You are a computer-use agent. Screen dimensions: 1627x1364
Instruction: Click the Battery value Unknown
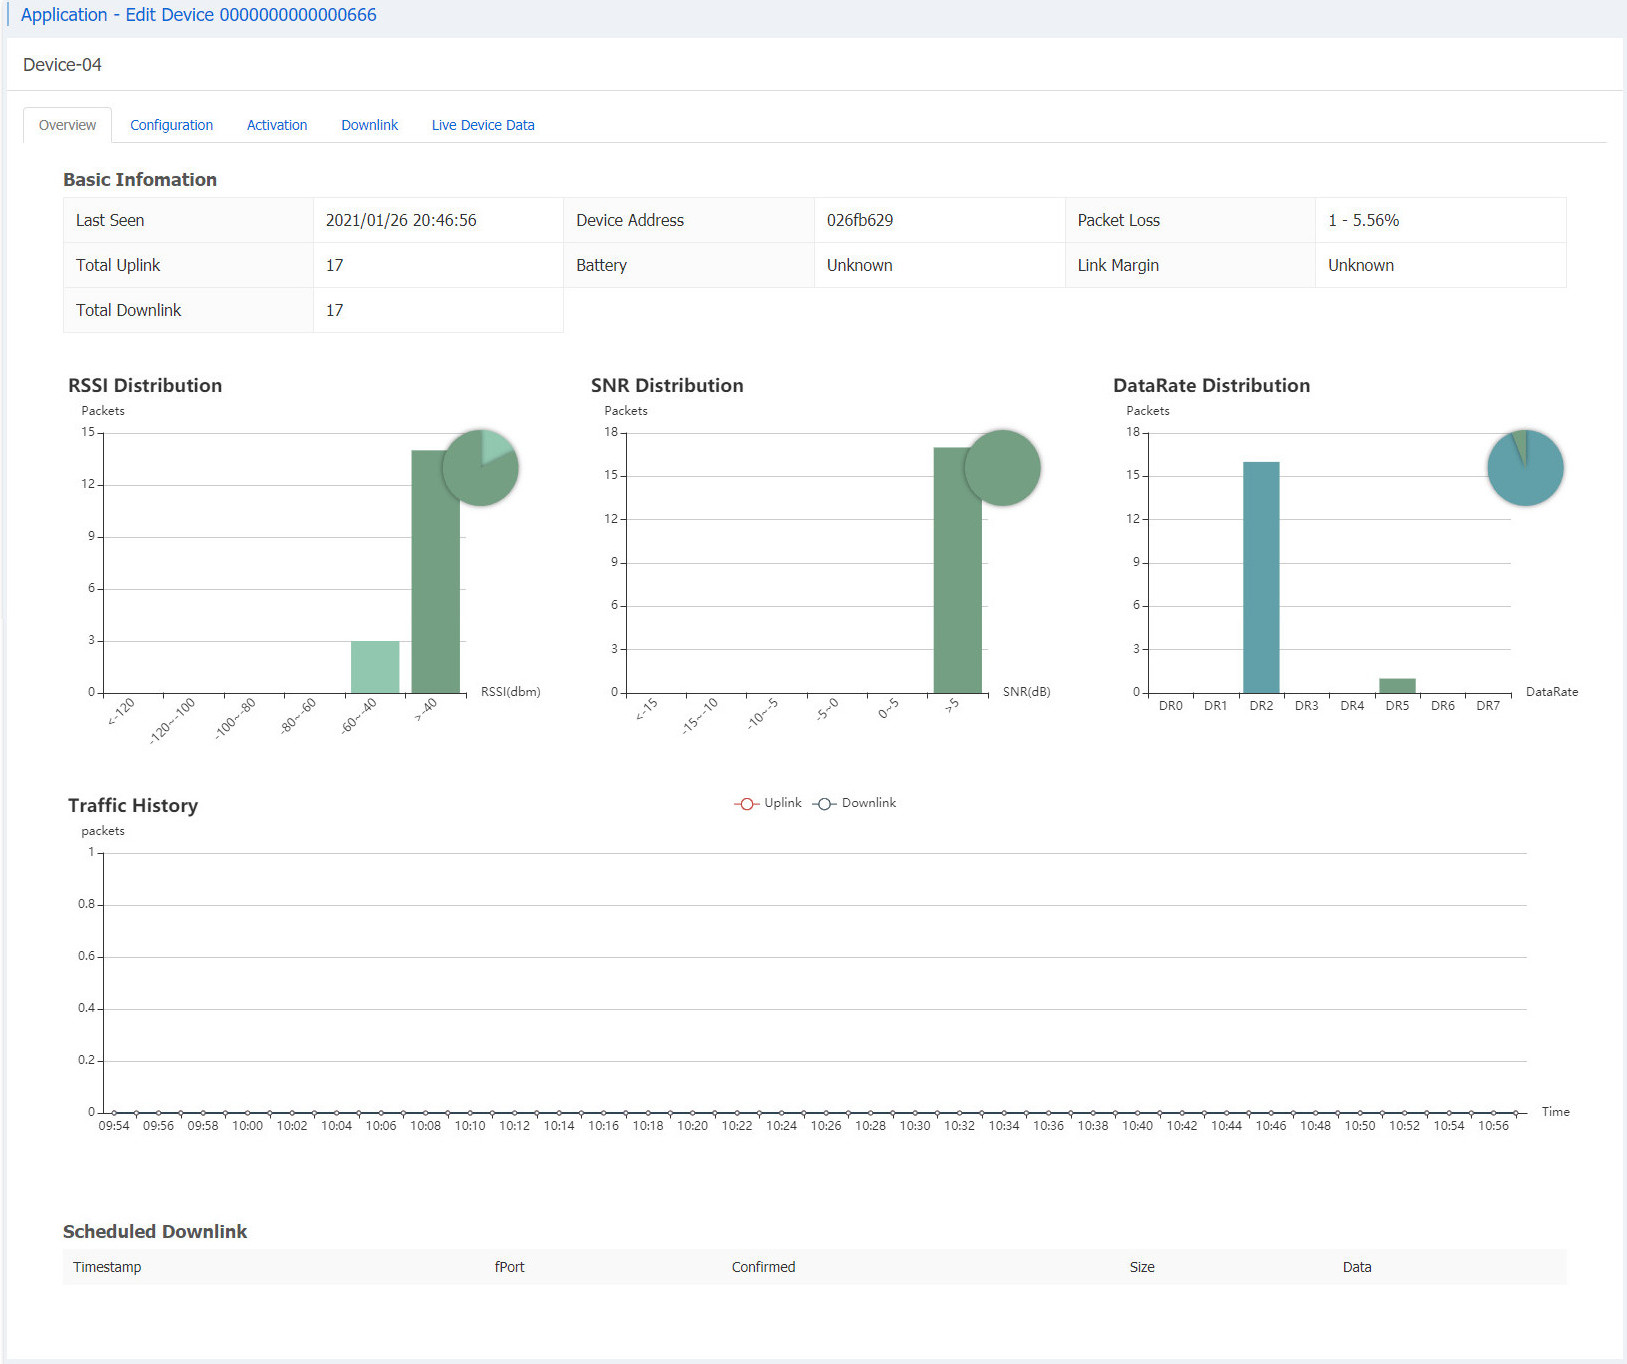(x=860, y=265)
